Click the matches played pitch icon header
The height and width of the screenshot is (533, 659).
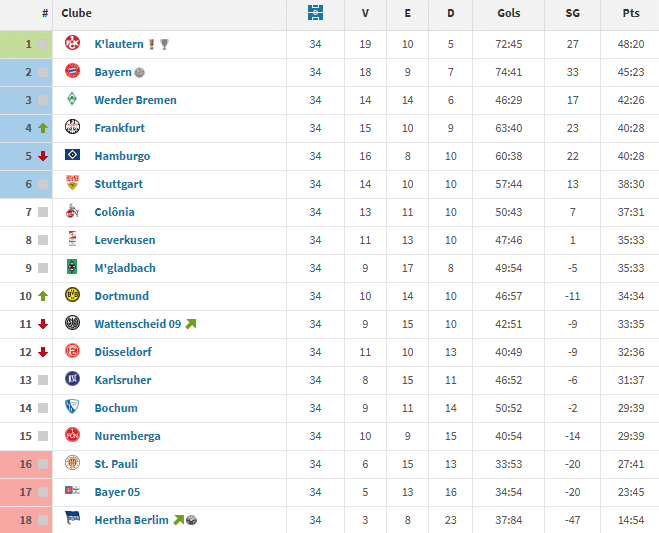pos(315,14)
